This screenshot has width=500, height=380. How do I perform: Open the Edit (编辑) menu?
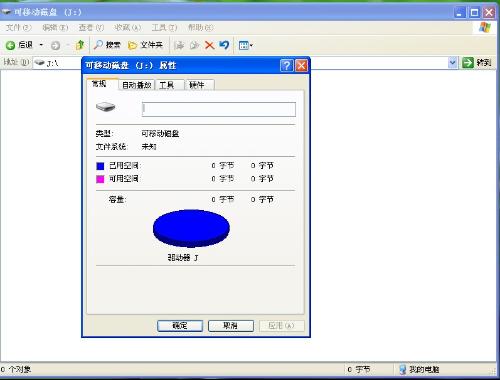[x=55, y=27]
